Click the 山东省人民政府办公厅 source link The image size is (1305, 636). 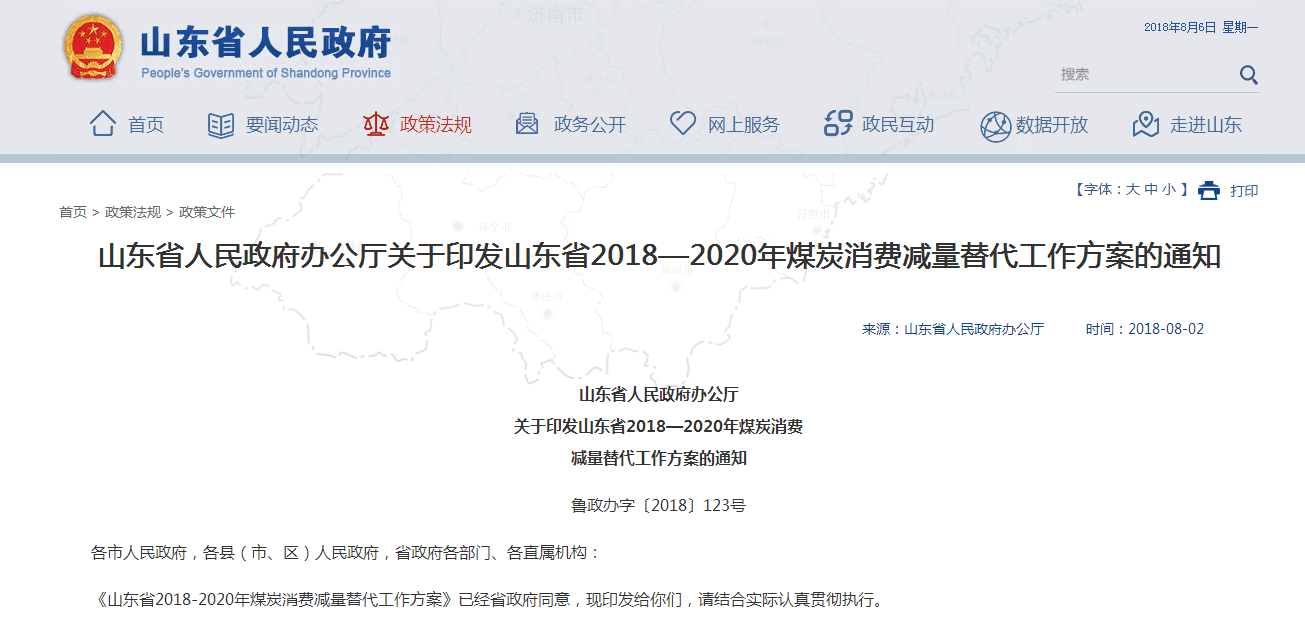[x=971, y=327]
